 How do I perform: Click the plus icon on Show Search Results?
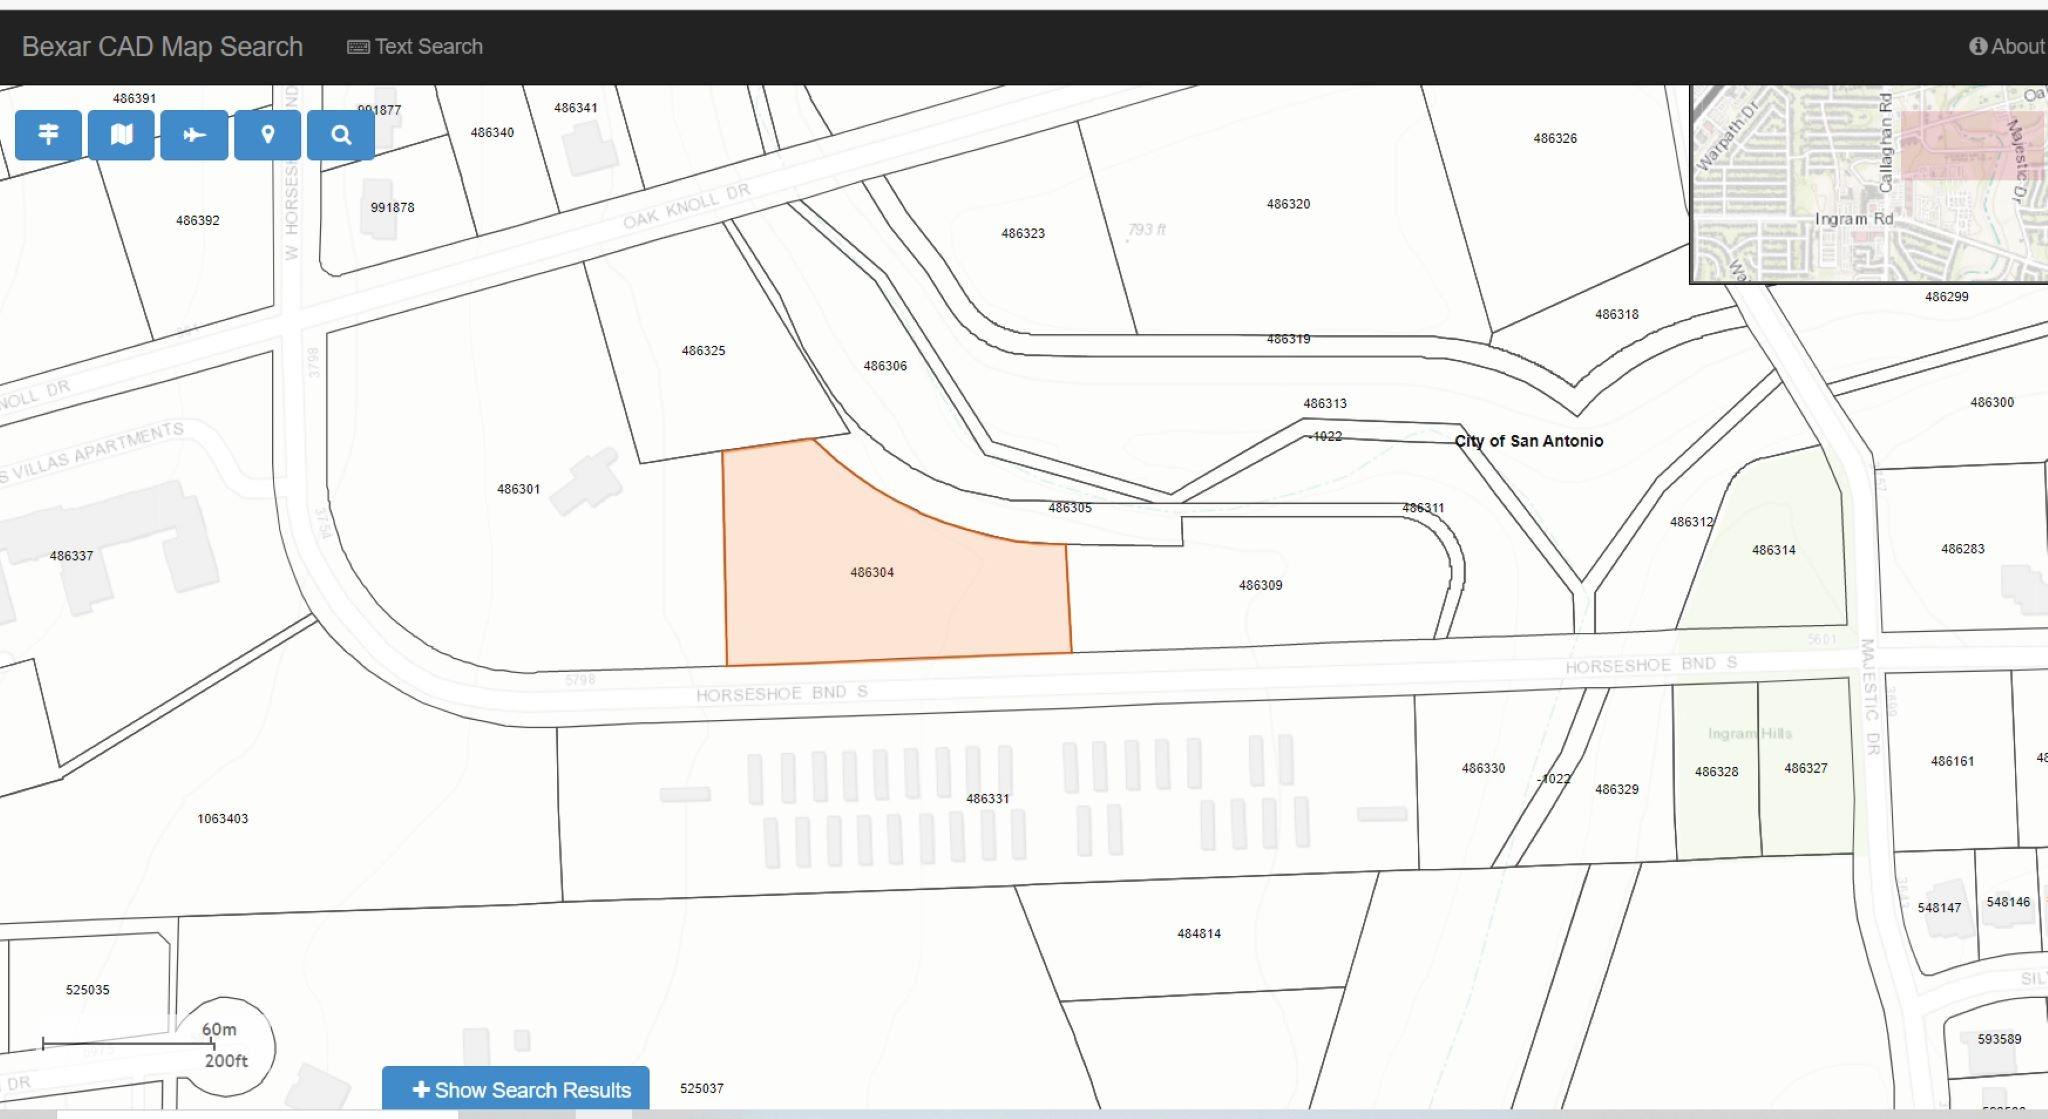[421, 1089]
